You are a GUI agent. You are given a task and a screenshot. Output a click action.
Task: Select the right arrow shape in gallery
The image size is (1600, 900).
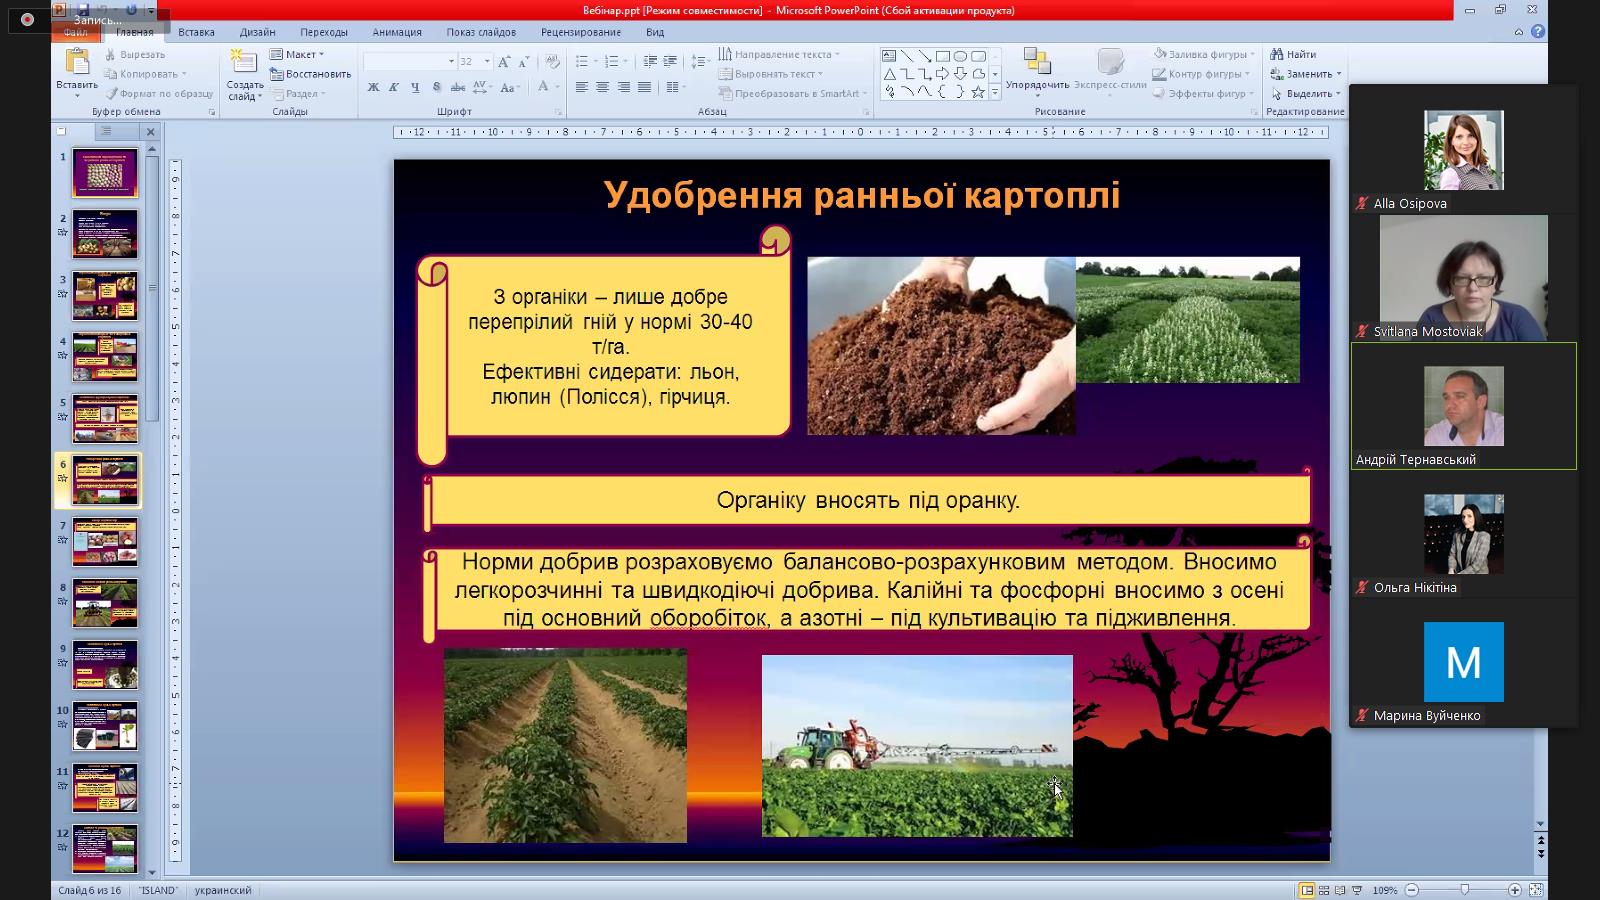click(x=943, y=74)
